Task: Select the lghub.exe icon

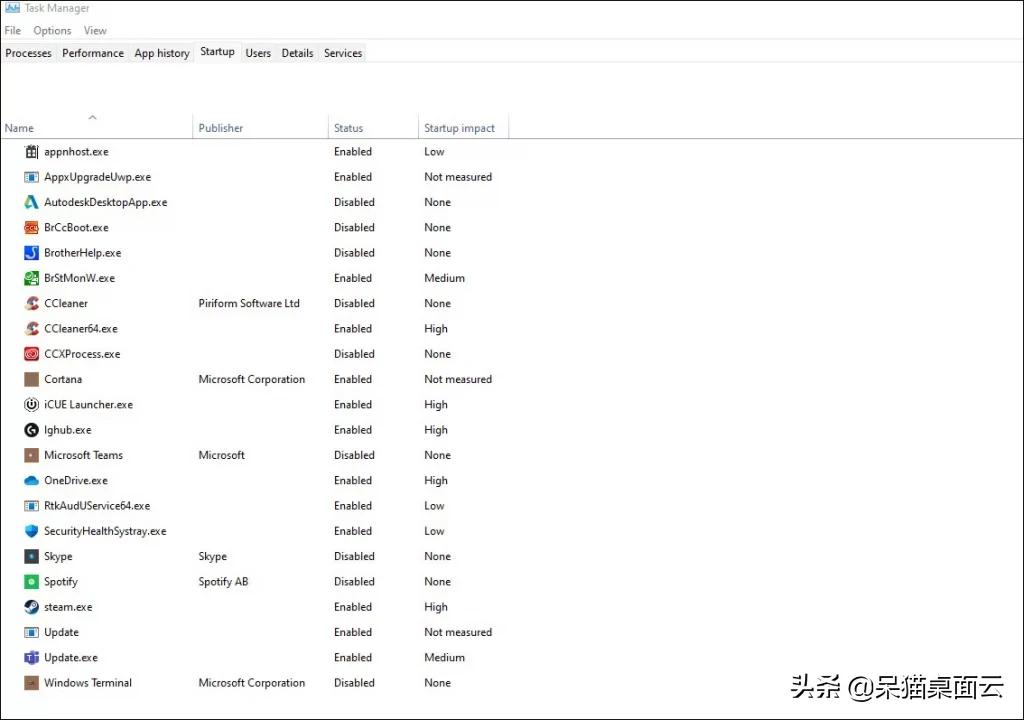Action: 31,430
